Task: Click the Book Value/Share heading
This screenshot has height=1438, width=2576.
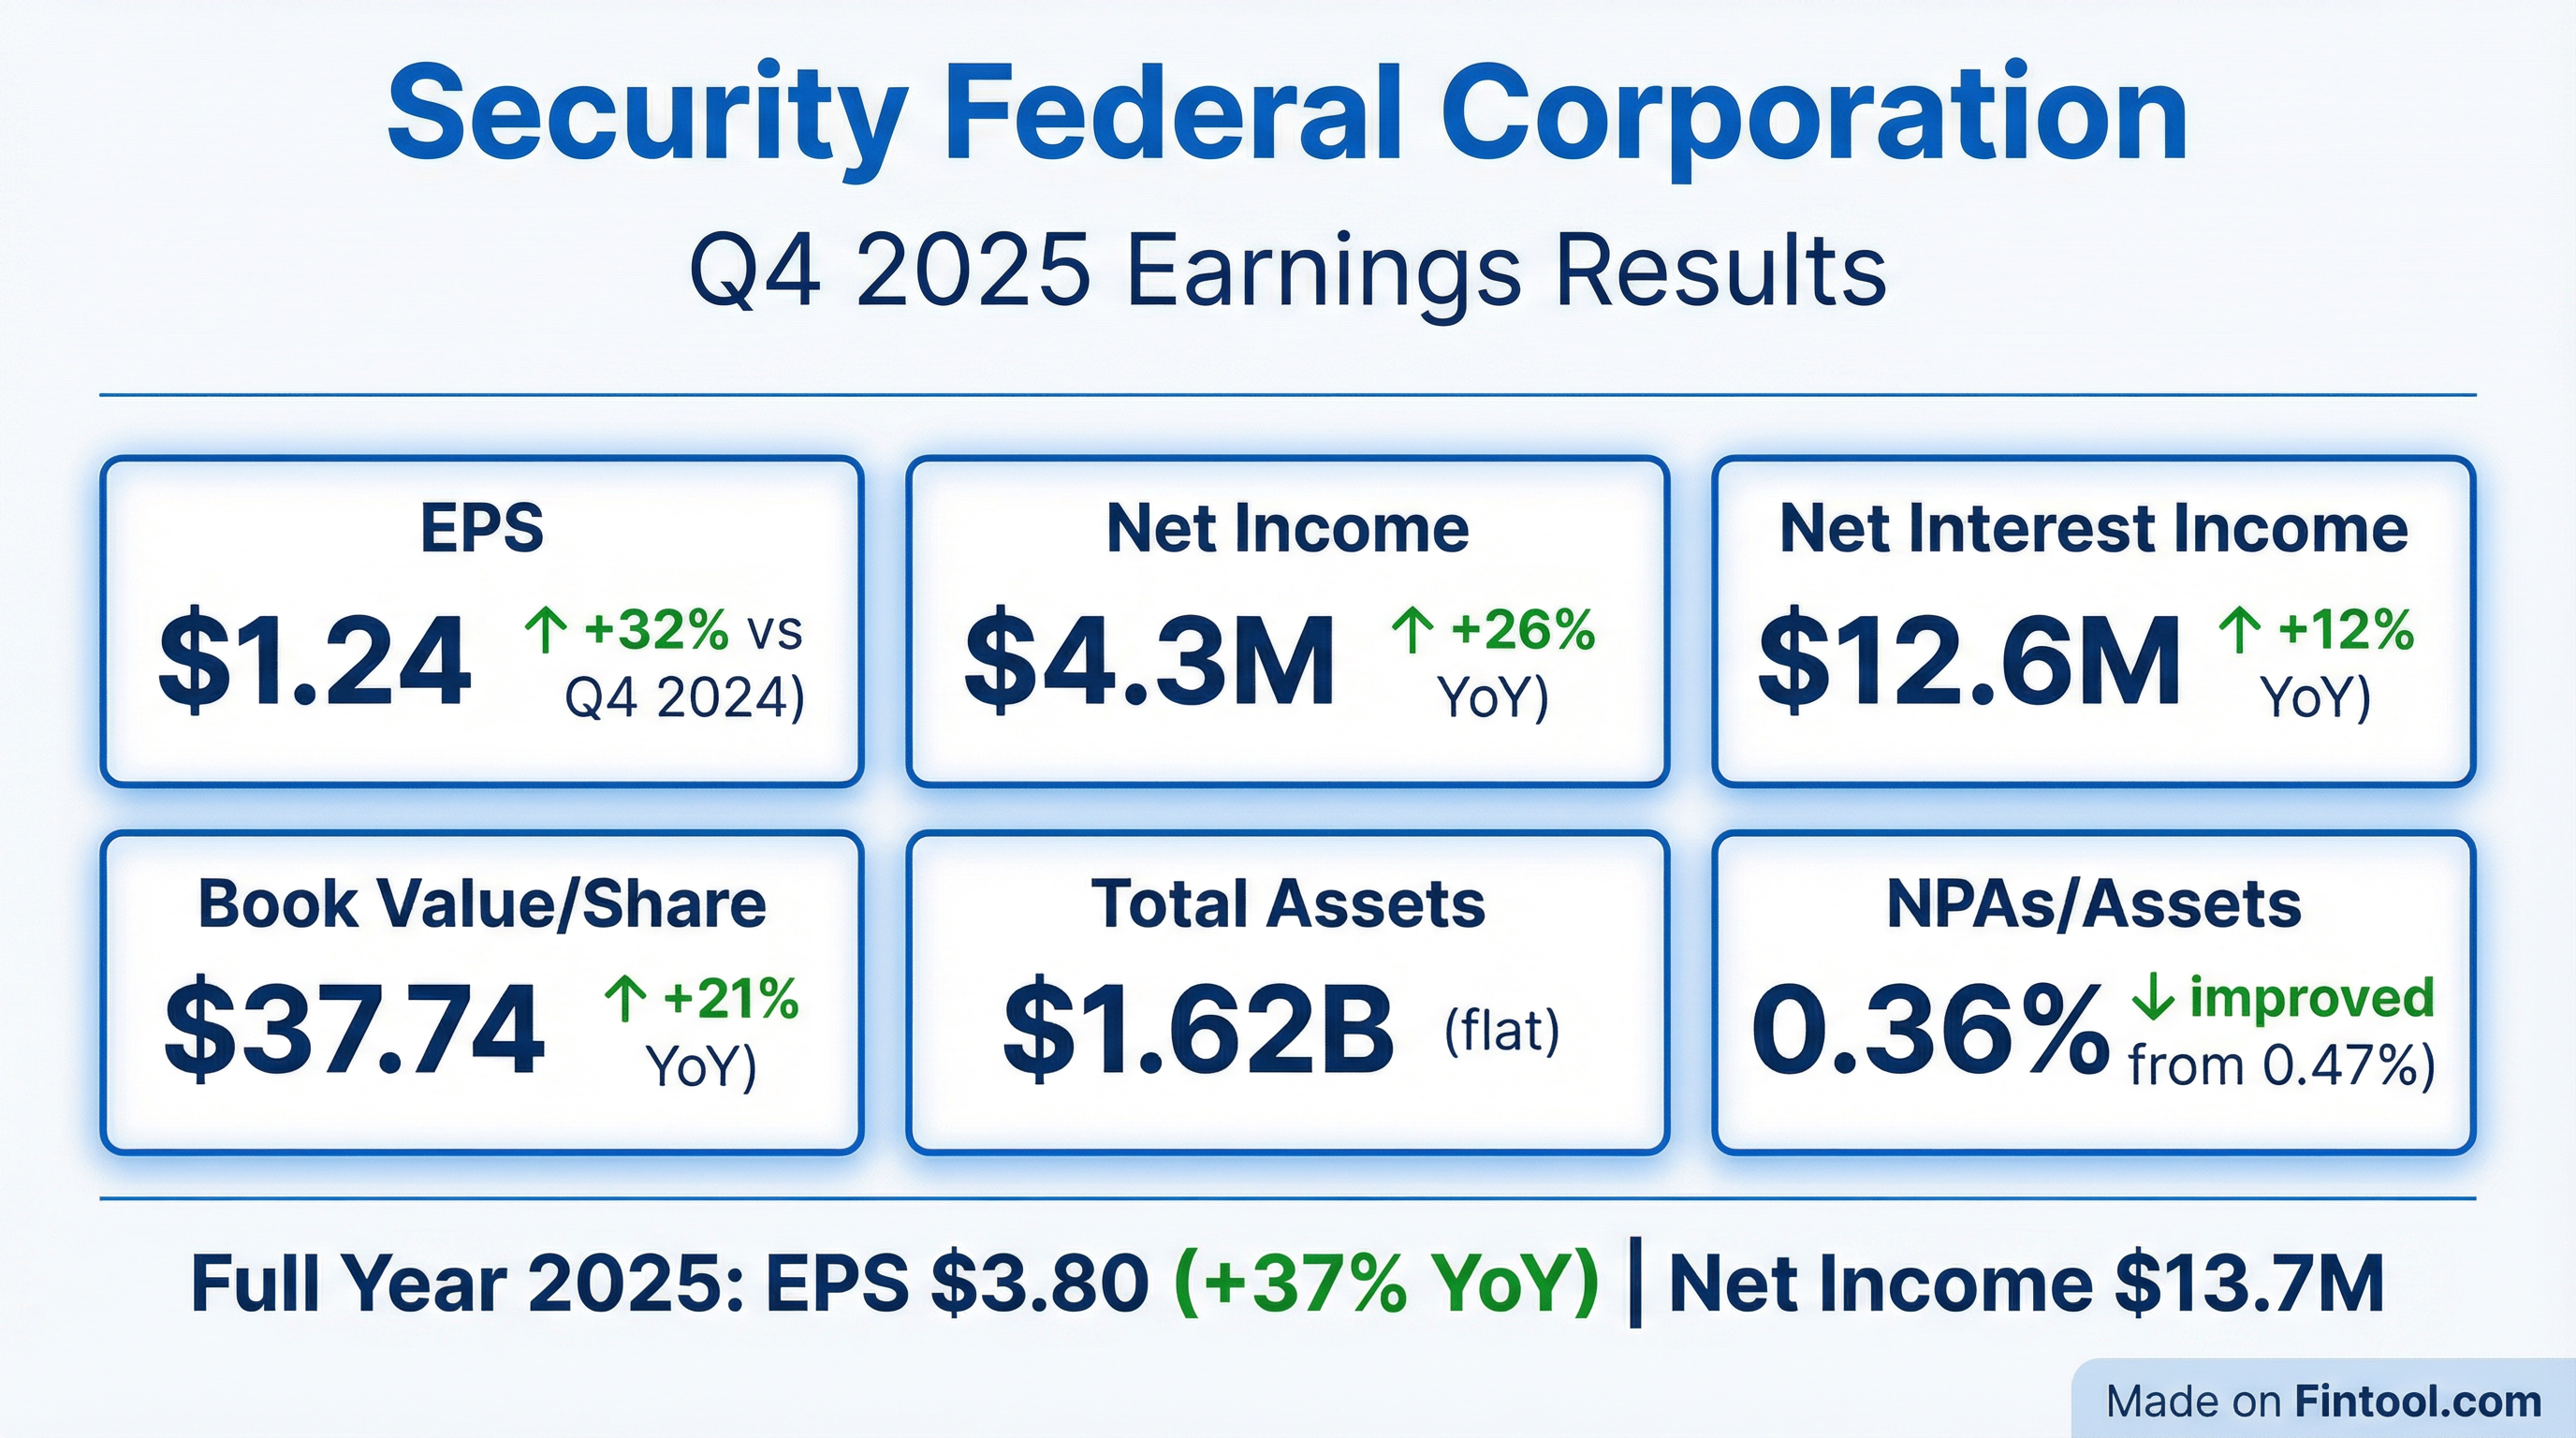Action: tap(482, 904)
